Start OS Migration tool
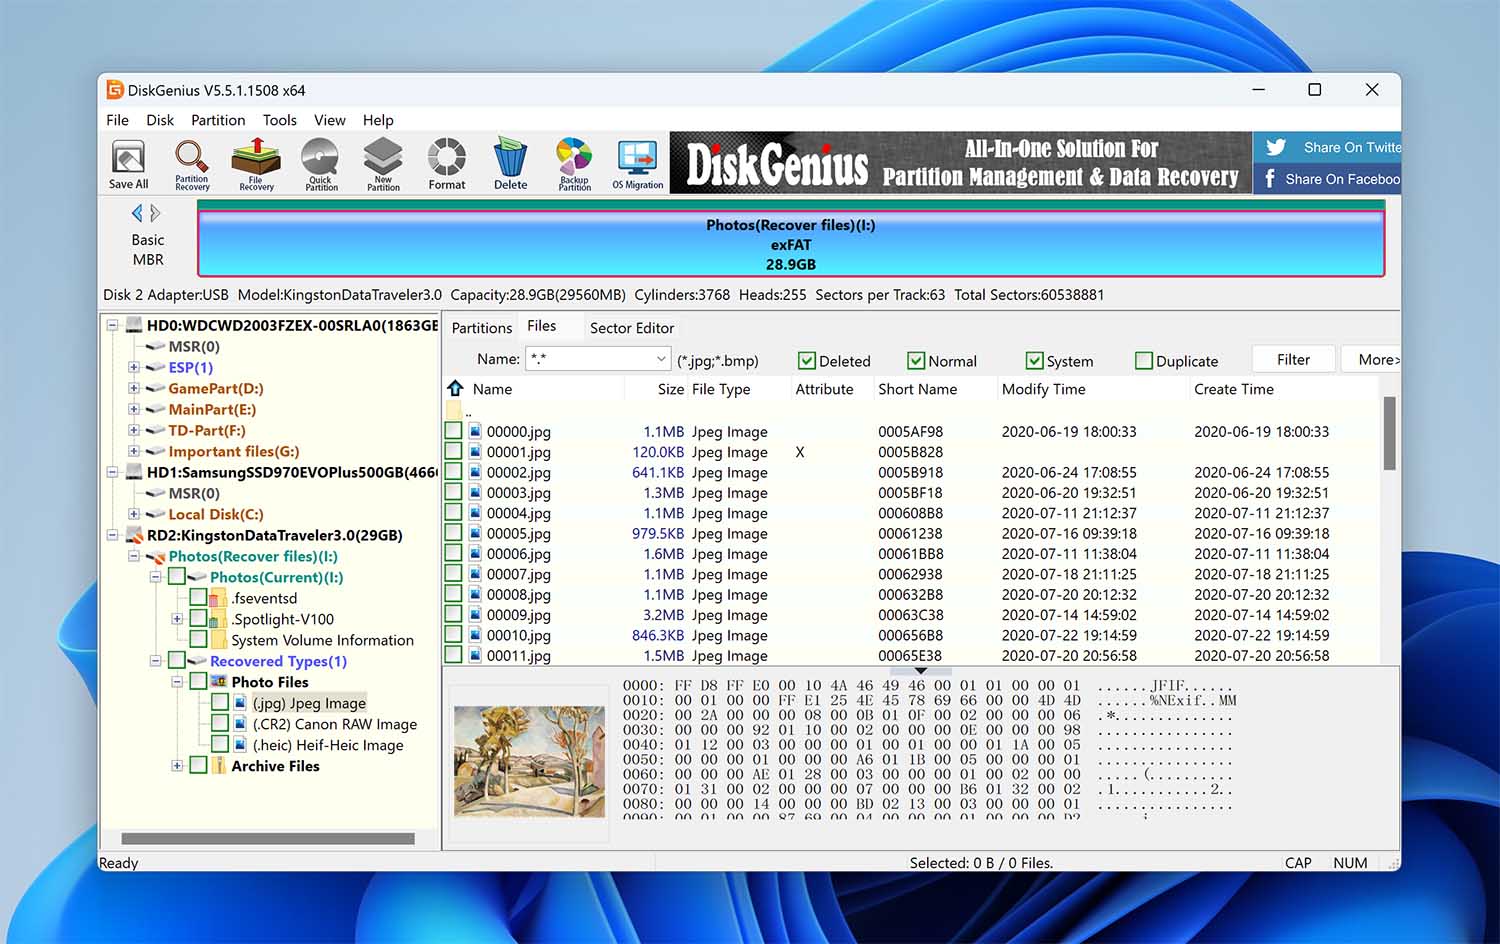1500x944 pixels. 637,165
